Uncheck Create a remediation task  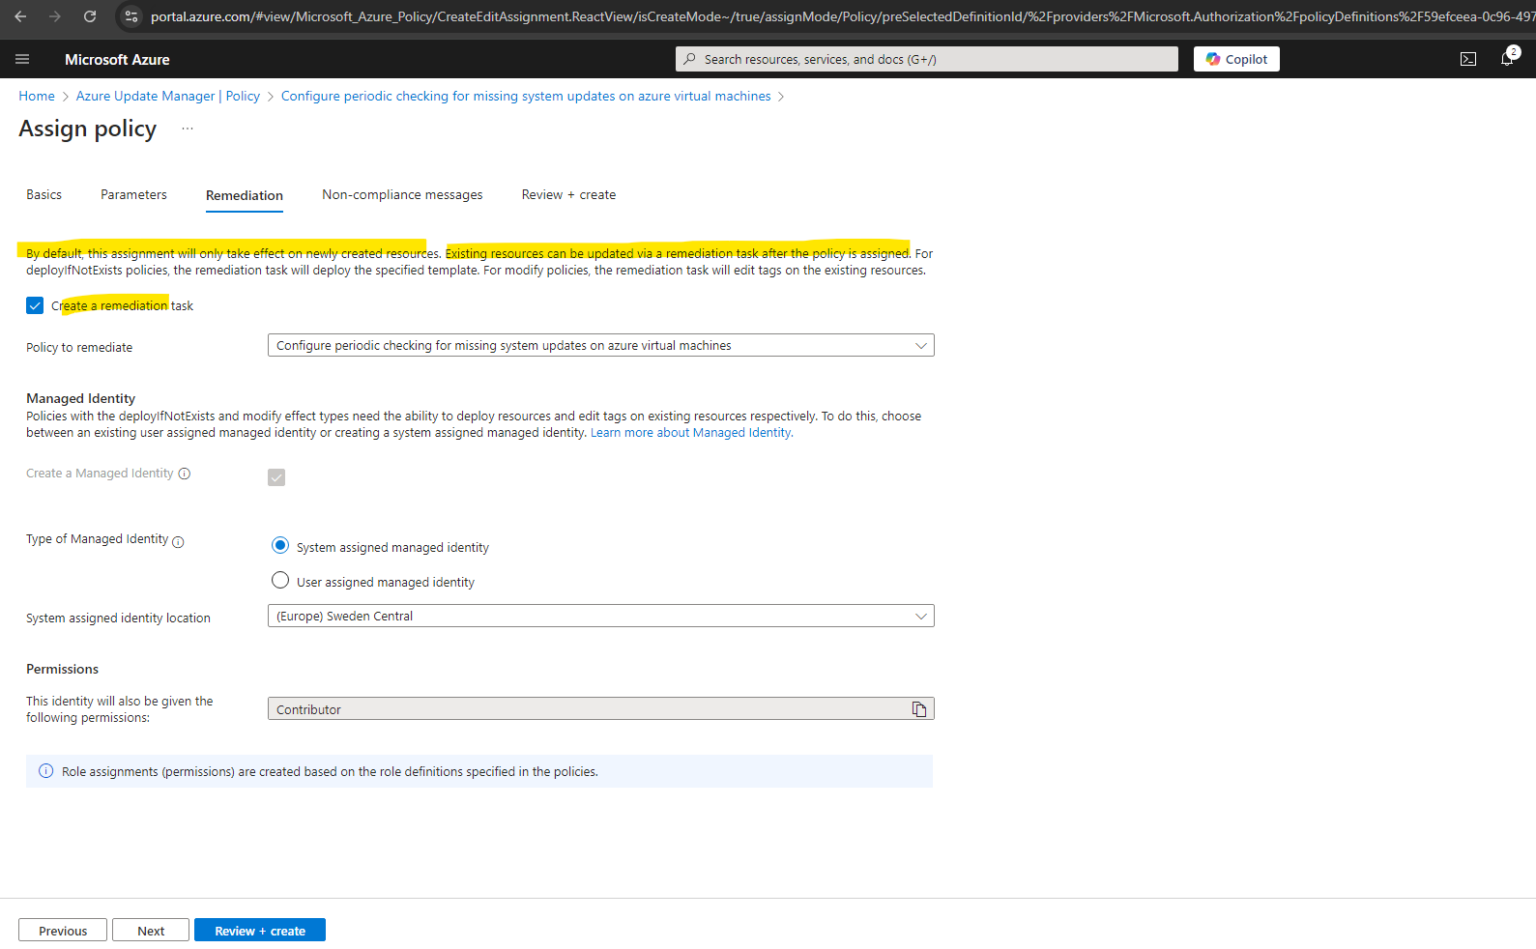34,305
